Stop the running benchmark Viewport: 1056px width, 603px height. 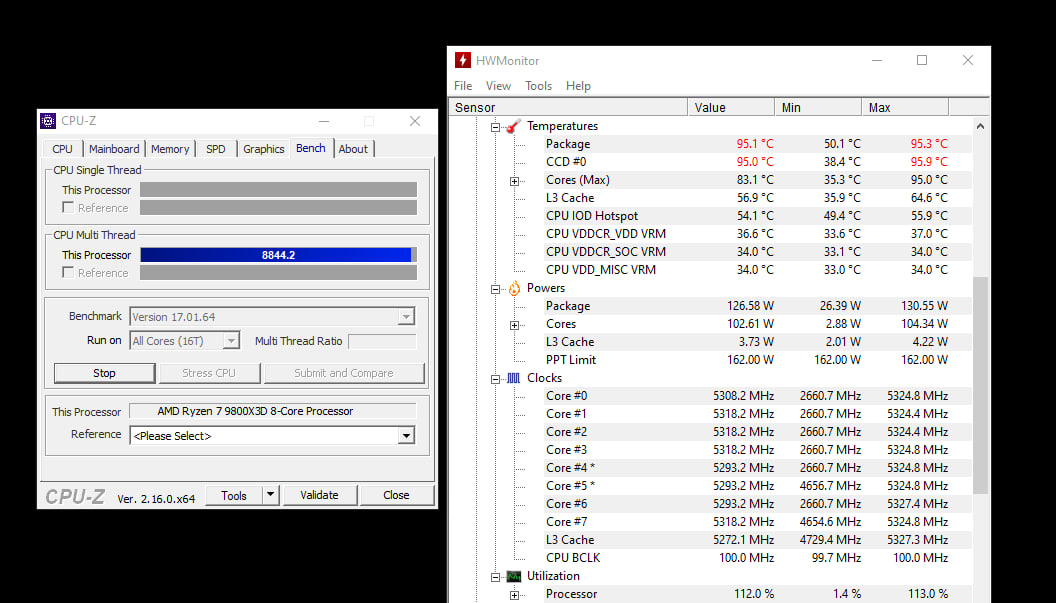(x=104, y=373)
